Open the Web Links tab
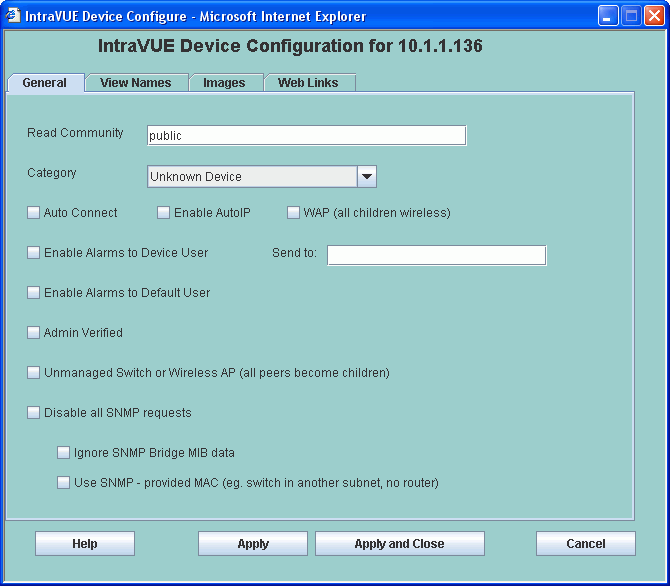Viewport: 670px width, 586px height. pos(309,82)
